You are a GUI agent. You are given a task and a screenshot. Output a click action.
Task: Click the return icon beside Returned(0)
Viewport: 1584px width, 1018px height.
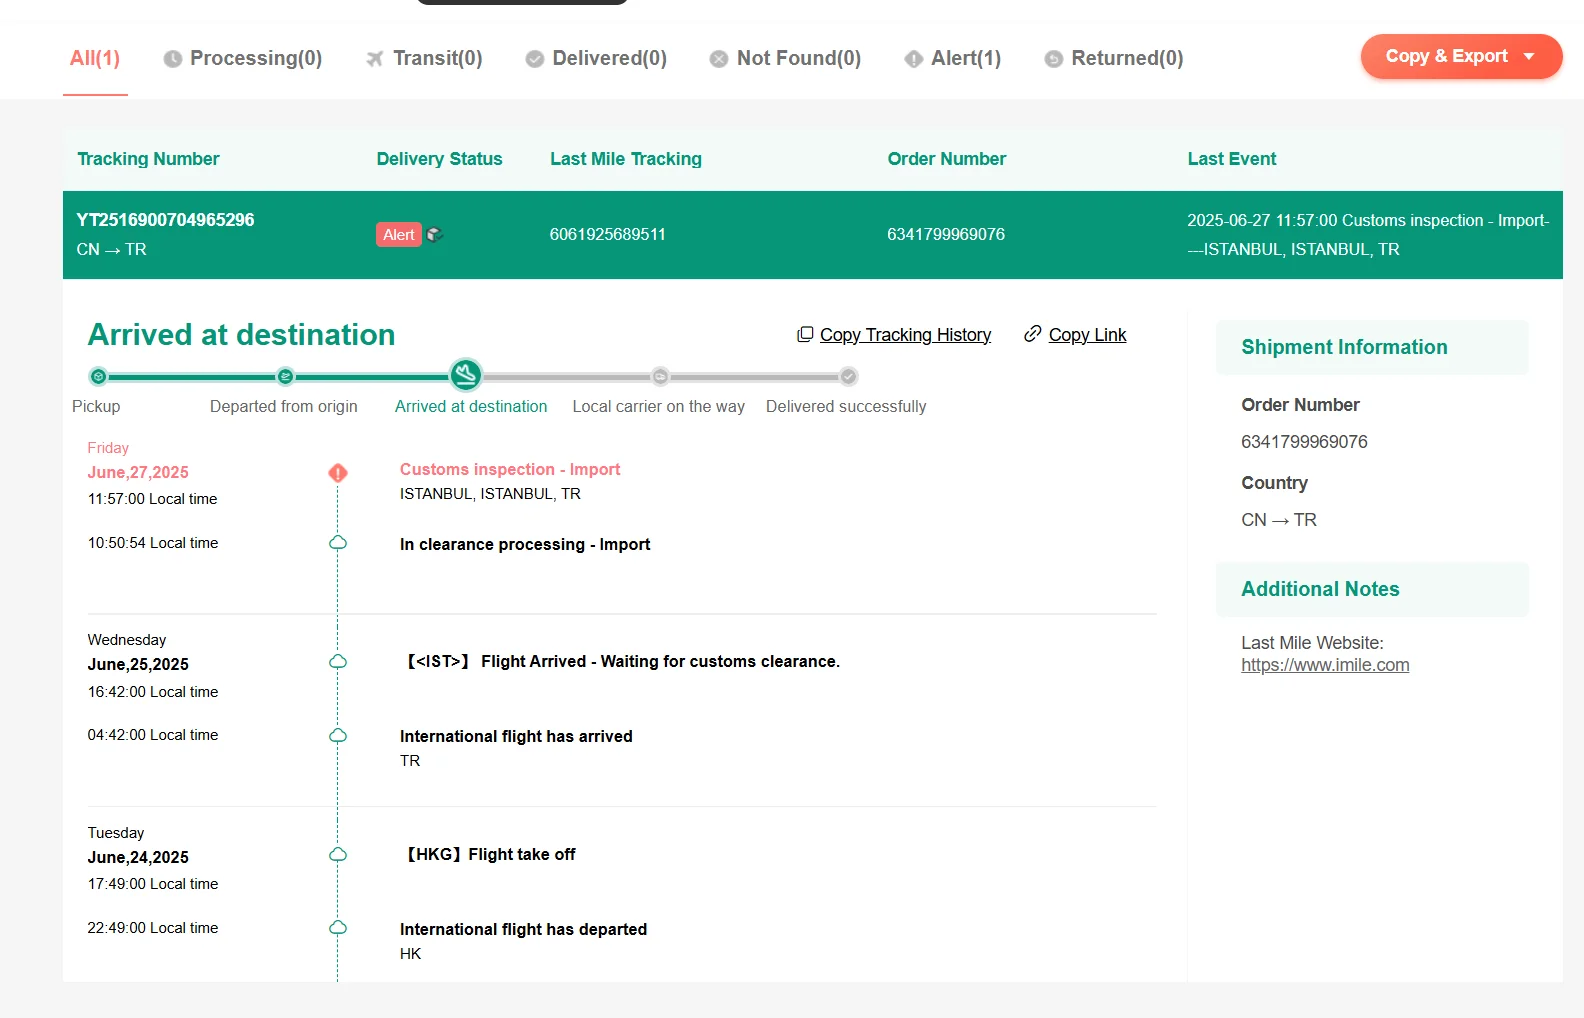(x=1053, y=59)
